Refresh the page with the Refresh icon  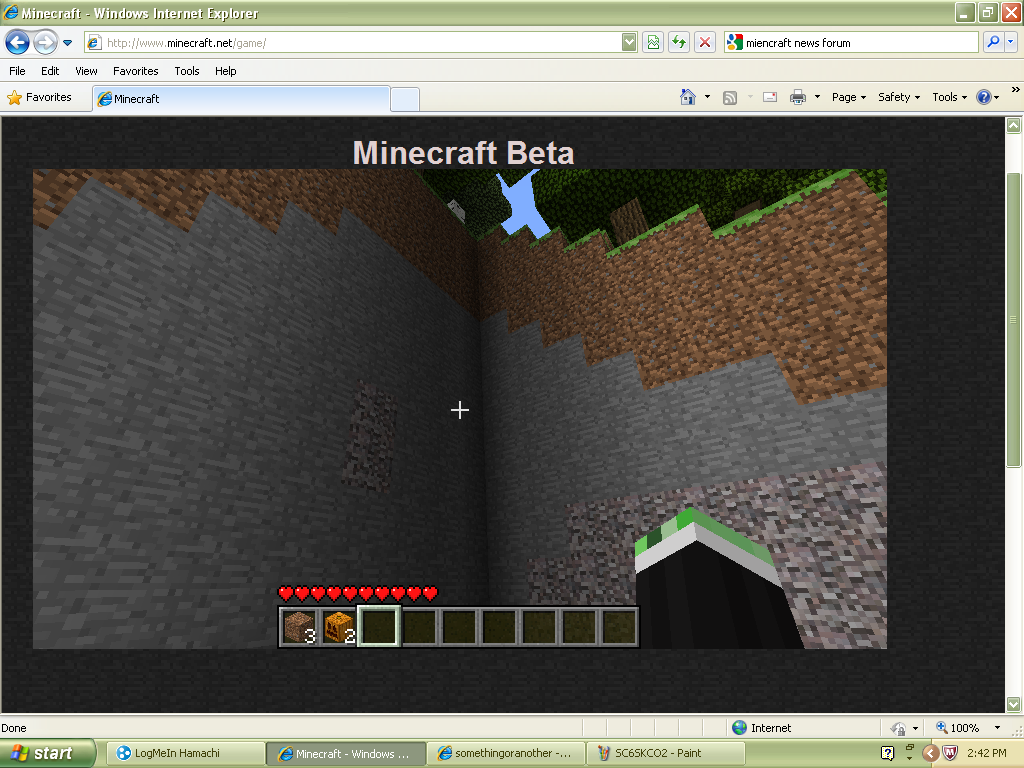click(679, 43)
